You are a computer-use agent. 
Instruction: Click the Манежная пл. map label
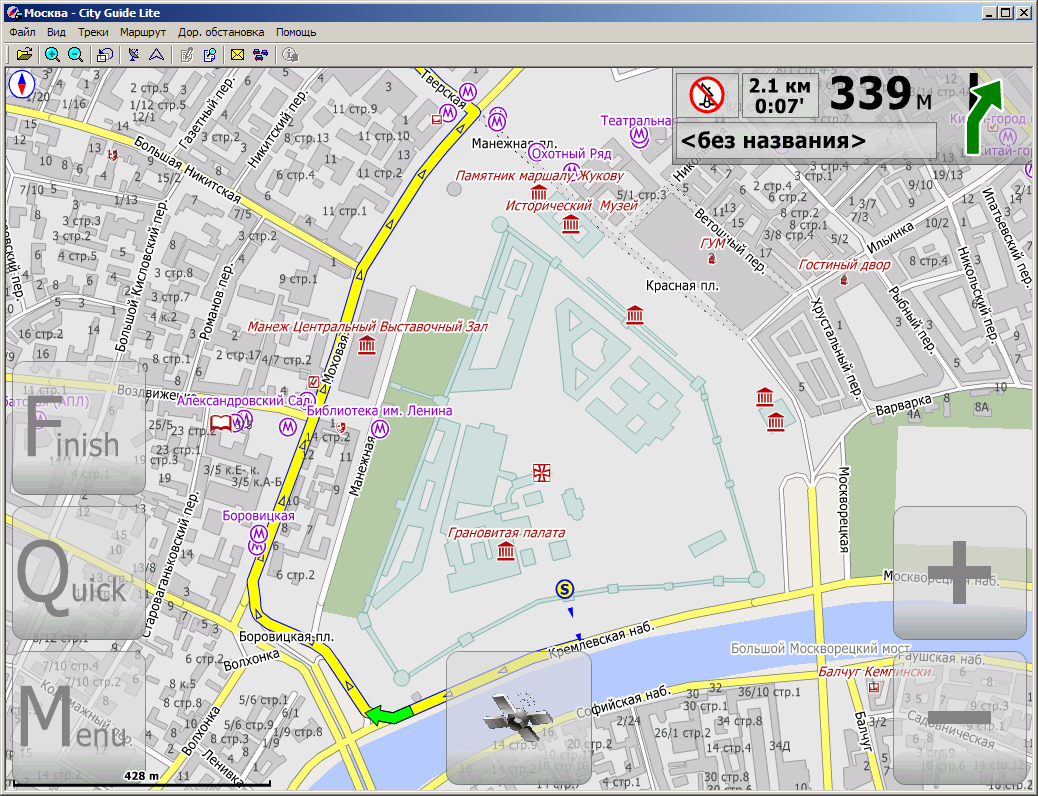coord(514,144)
